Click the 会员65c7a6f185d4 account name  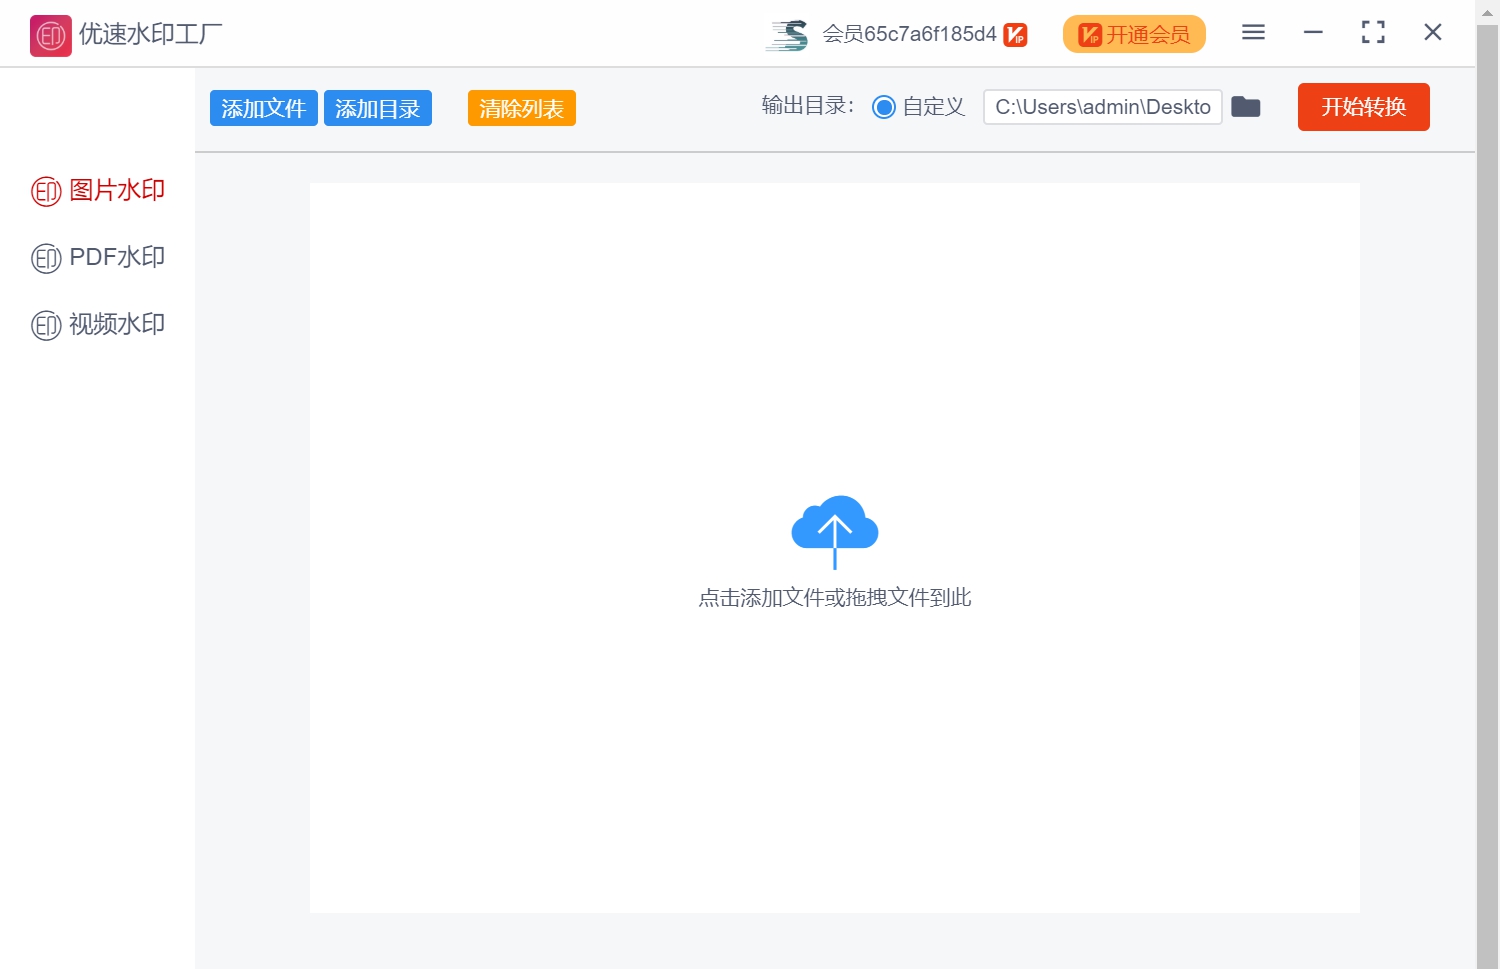[908, 33]
